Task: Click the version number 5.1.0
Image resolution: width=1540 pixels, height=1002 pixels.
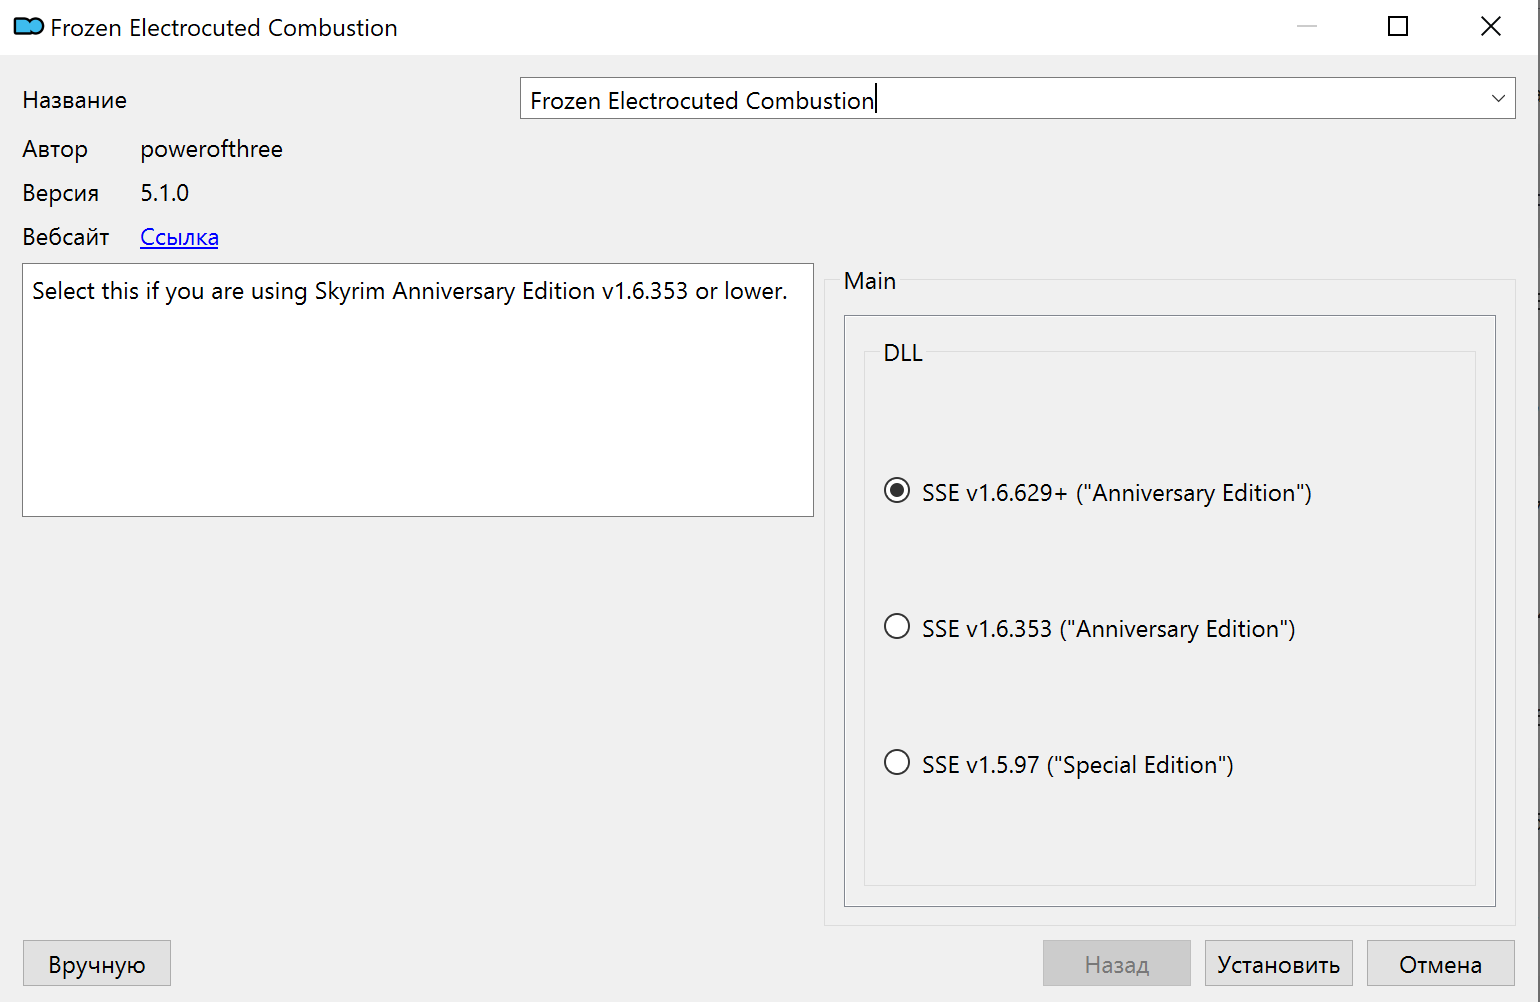Action: pos(164,193)
